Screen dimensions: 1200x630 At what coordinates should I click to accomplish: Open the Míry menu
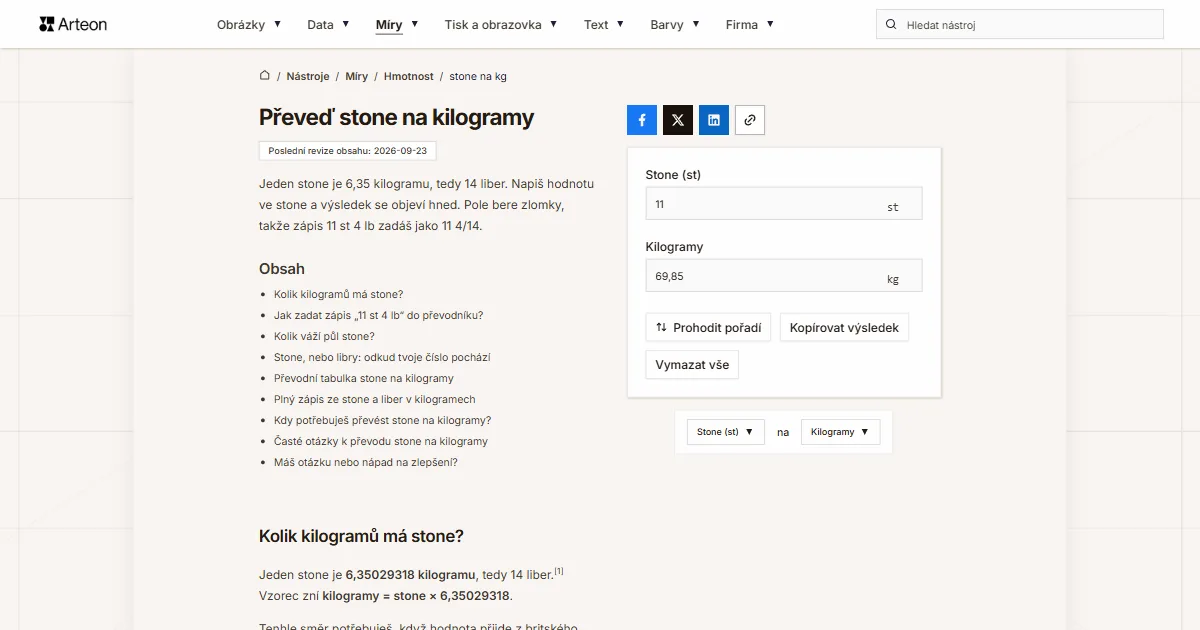click(x=397, y=24)
